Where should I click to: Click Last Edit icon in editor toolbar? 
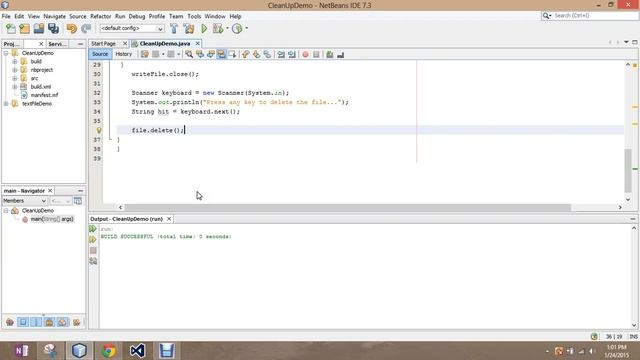point(144,54)
